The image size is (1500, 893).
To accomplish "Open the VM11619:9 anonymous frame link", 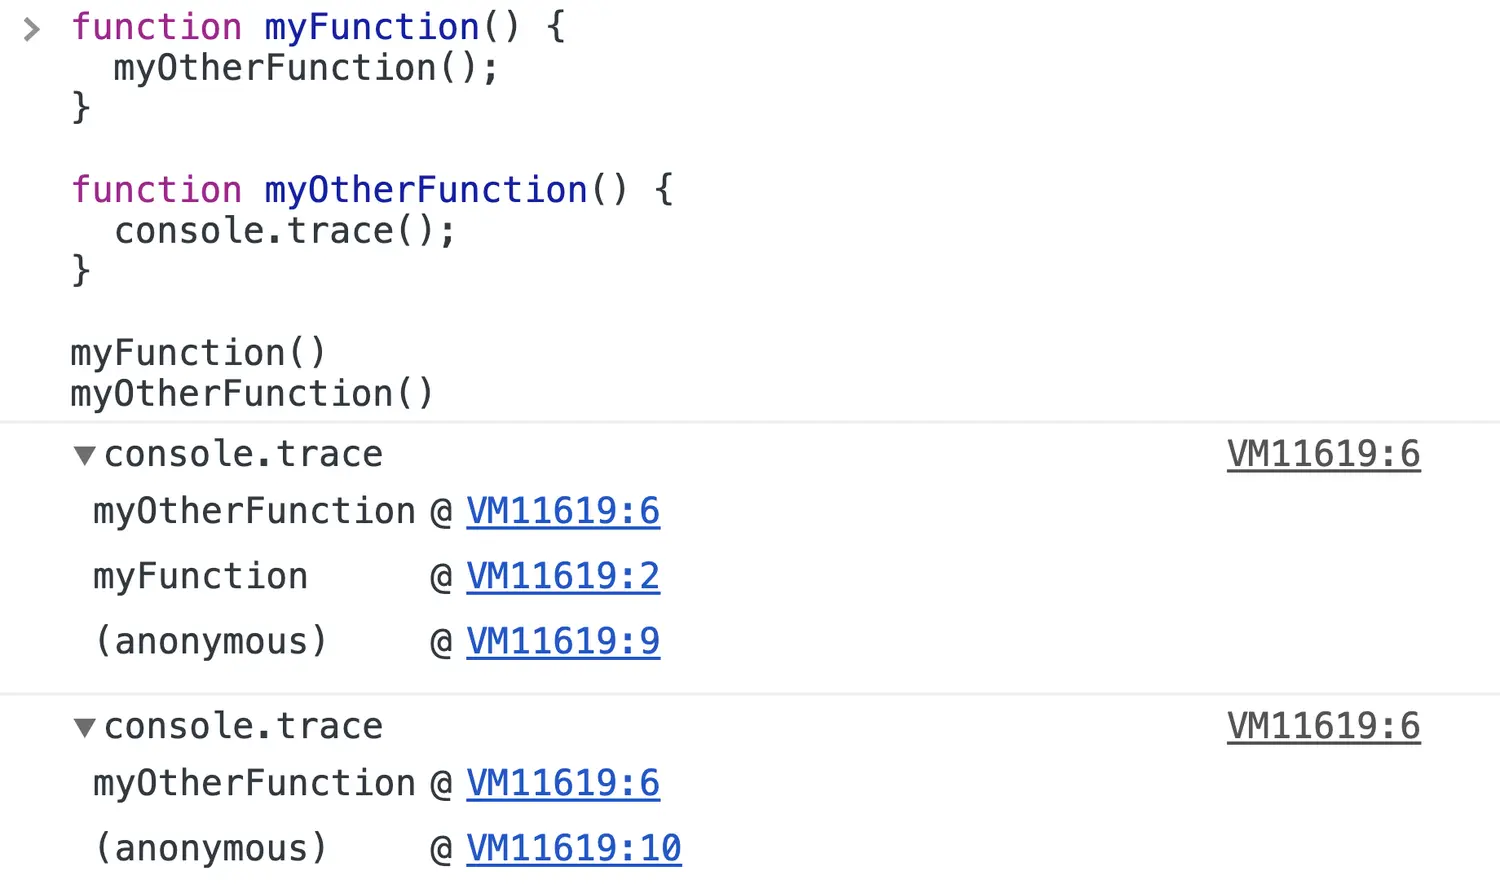I will tap(563, 641).
